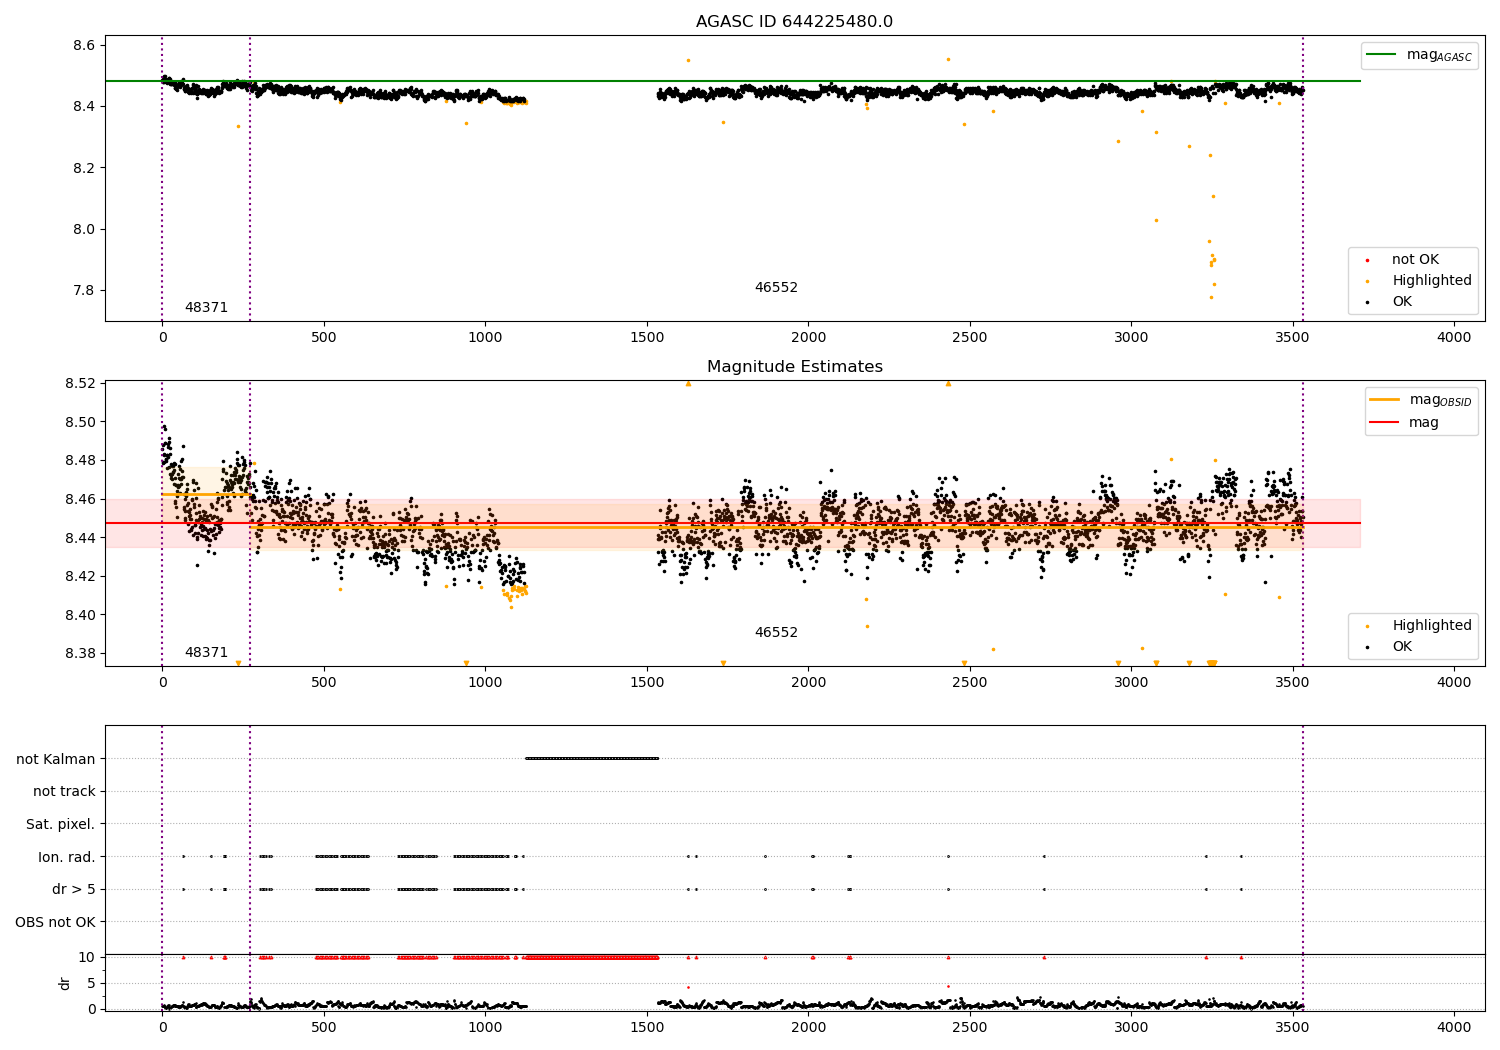Screen dimensions: 1500x1050
Task: Click x-axis tick 2000 under bottom panel
Action: tap(808, 1027)
